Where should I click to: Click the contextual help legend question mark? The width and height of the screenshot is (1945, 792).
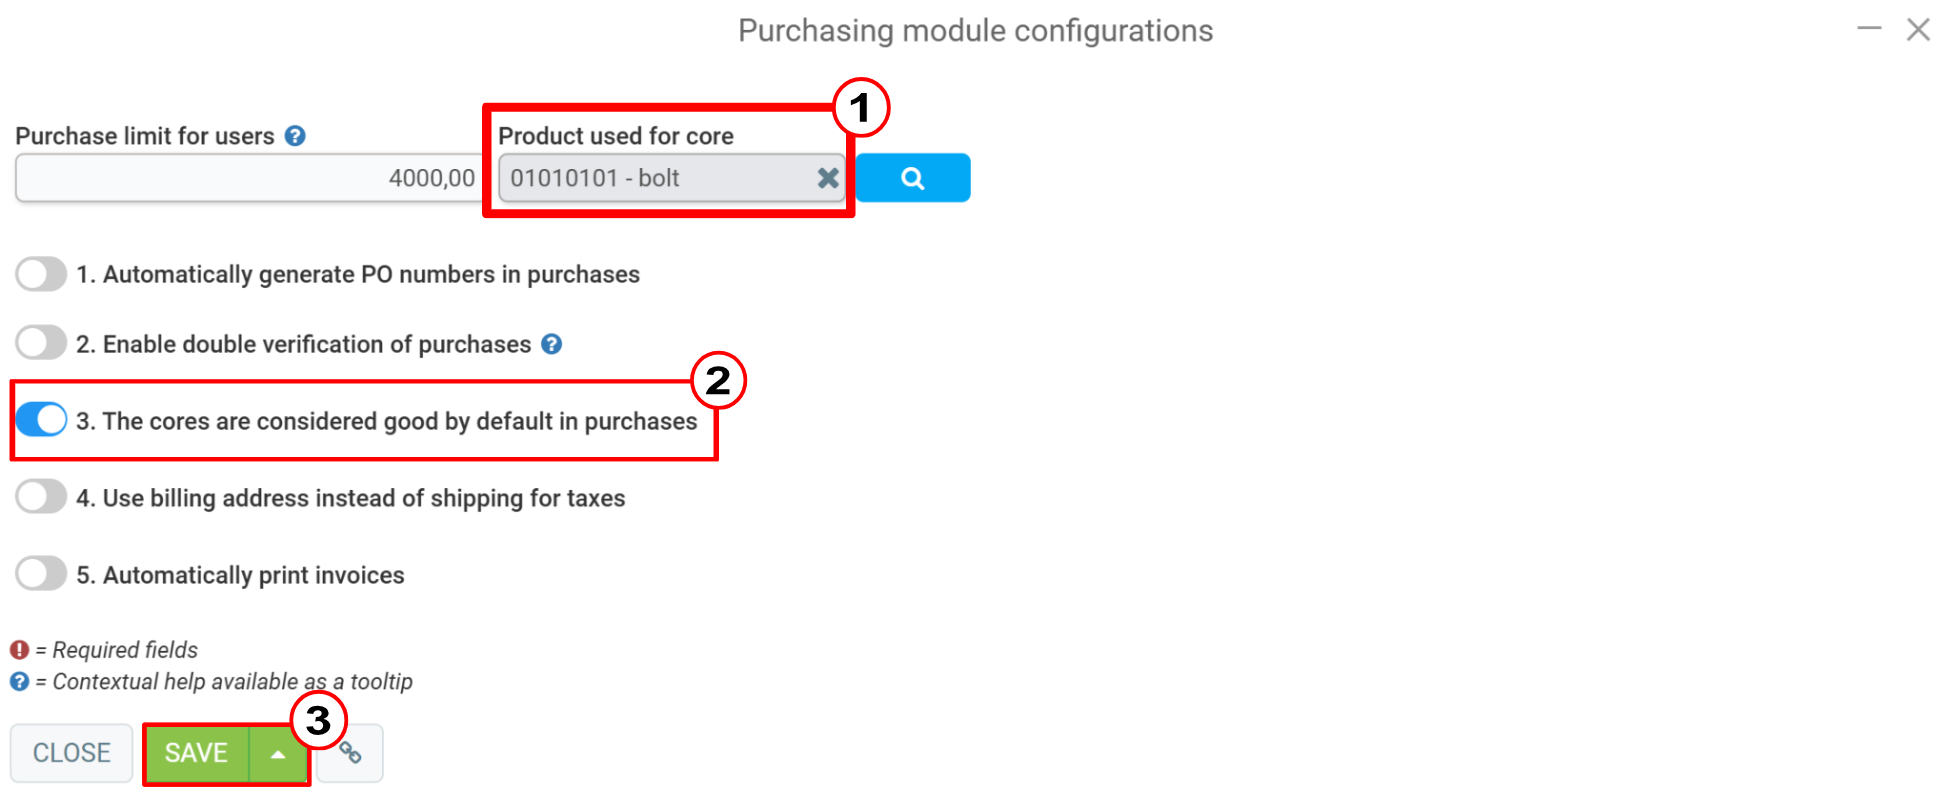click(x=21, y=681)
